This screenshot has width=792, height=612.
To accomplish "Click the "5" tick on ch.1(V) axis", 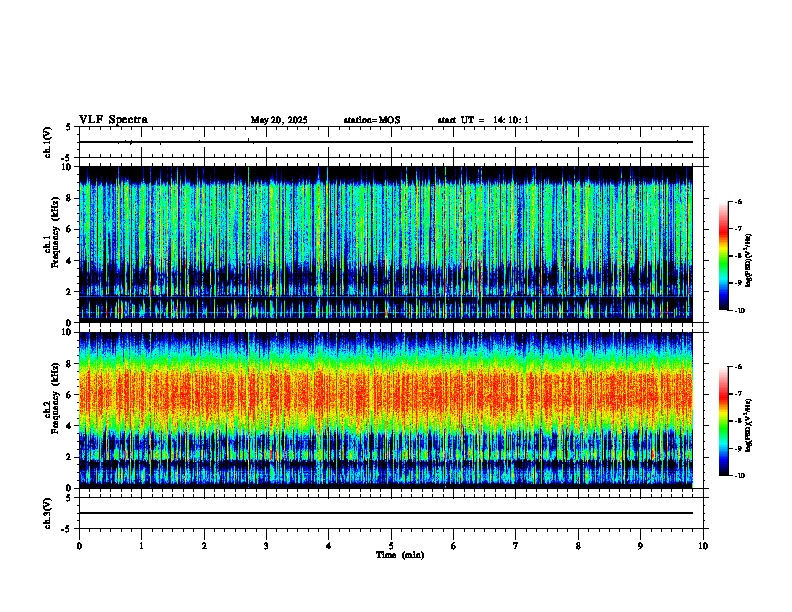I will tap(69, 127).
